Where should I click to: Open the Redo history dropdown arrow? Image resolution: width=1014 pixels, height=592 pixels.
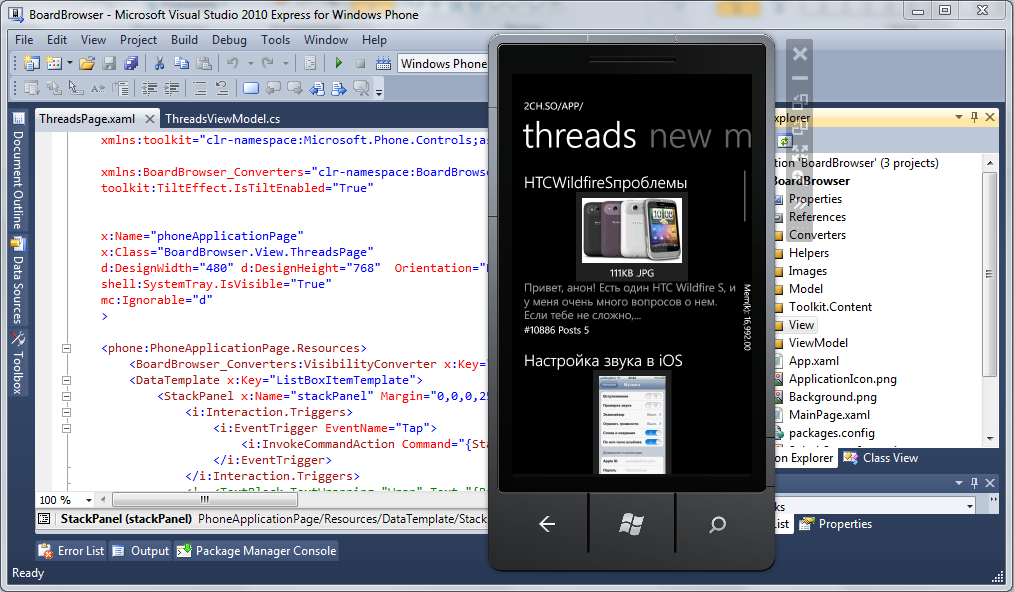[x=285, y=63]
